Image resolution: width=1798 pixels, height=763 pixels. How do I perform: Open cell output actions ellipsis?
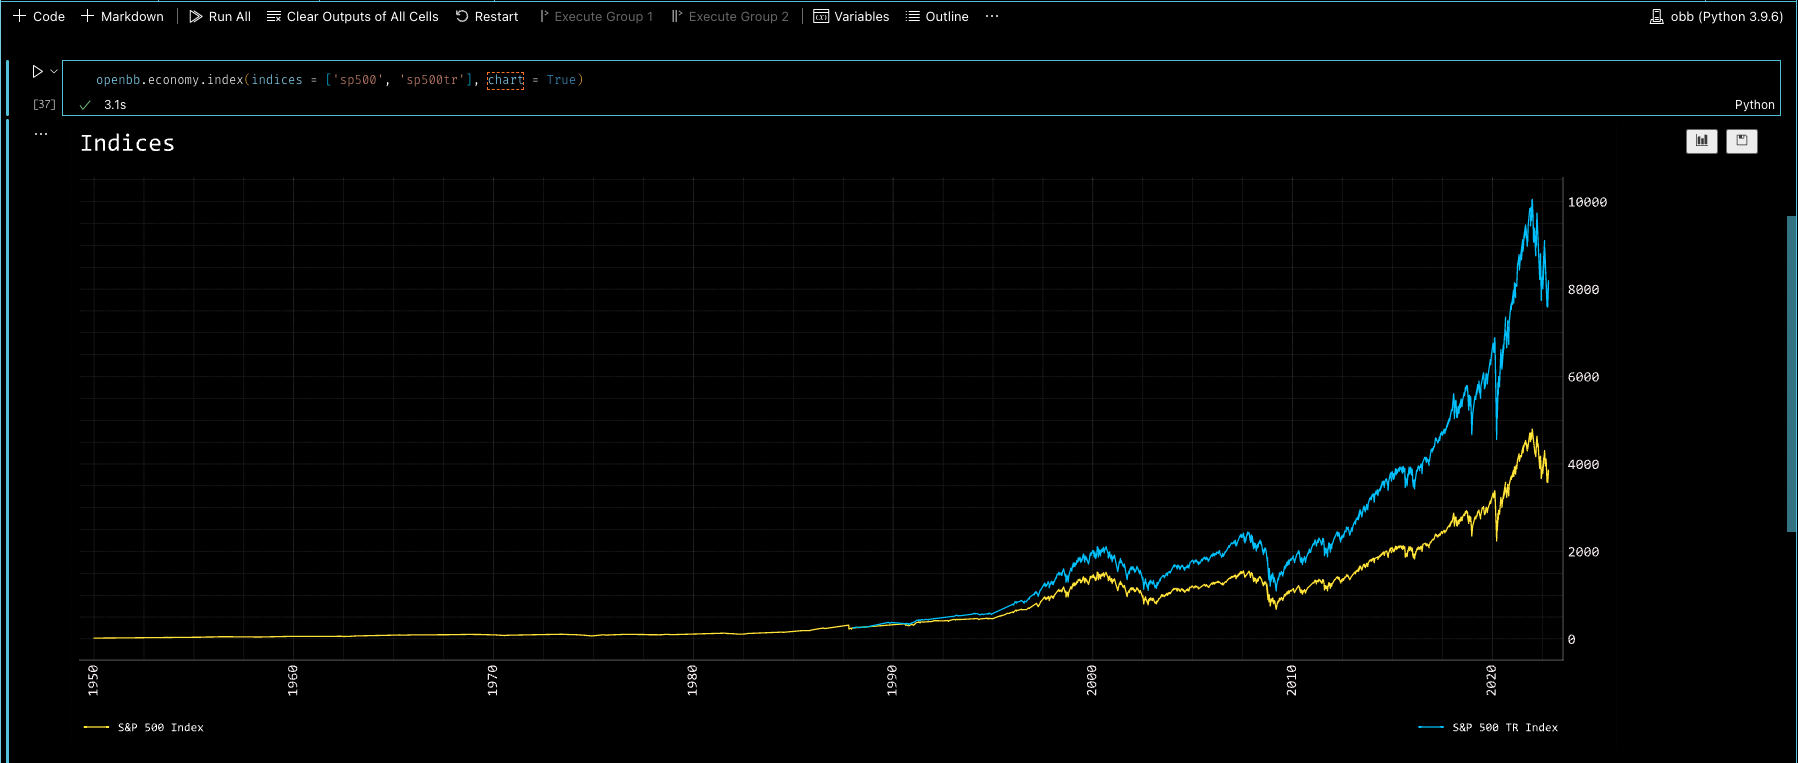tap(41, 133)
